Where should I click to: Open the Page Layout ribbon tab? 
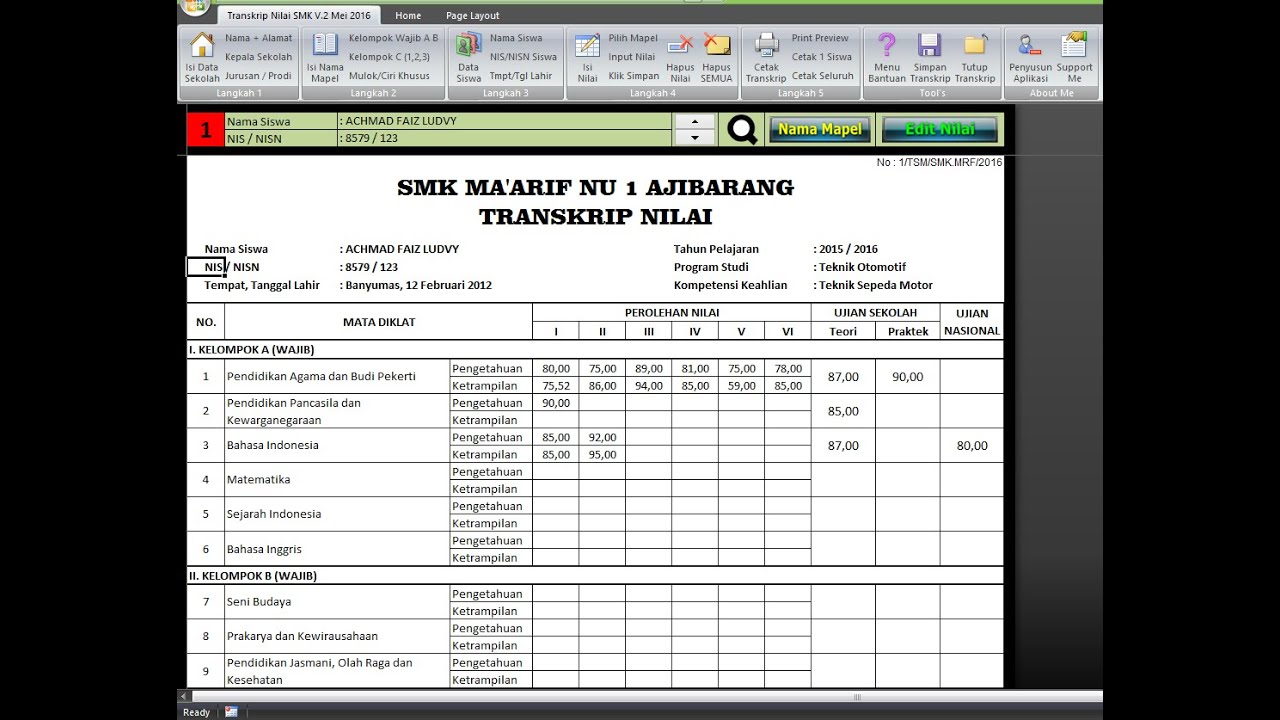(473, 15)
